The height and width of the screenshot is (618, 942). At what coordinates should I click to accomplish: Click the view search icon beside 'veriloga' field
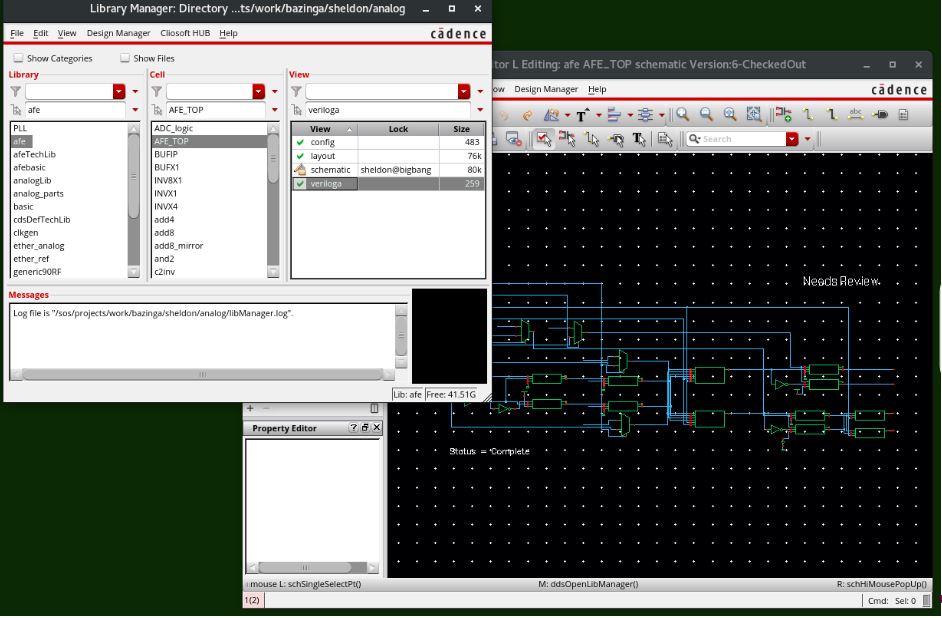point(296,110)
